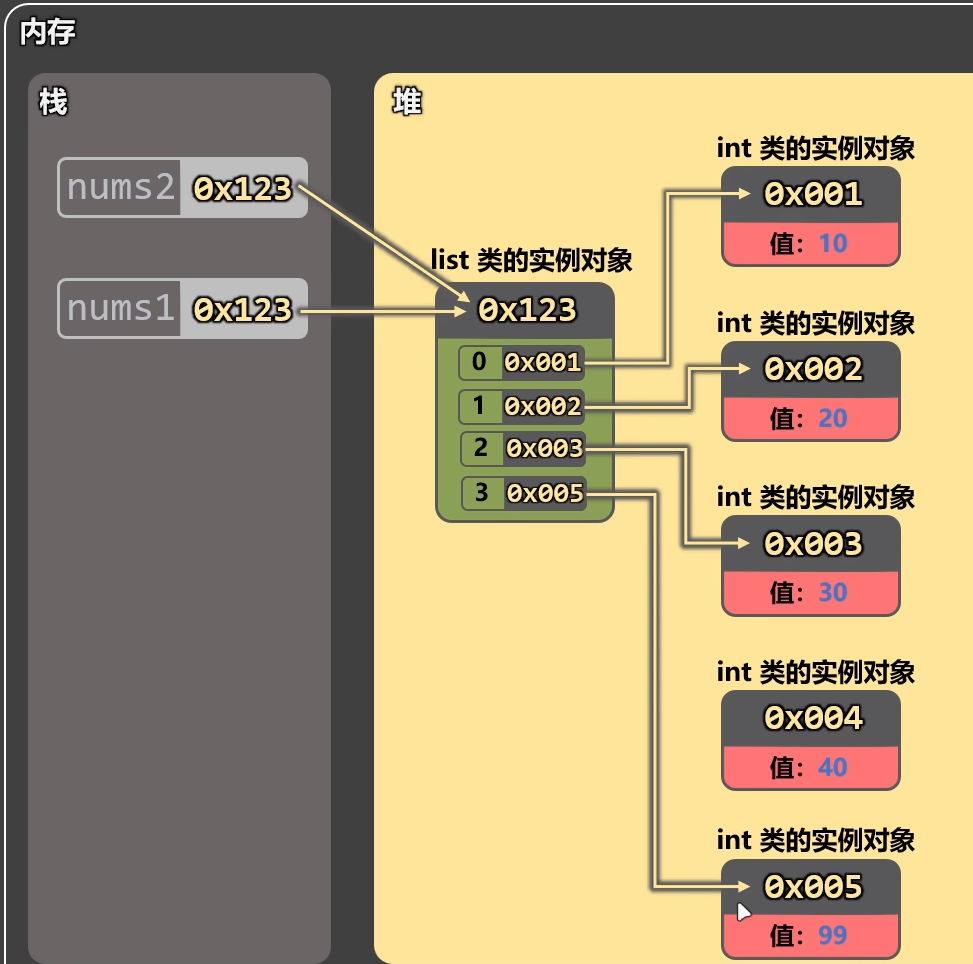
Task: Click the int object header 0x003
Action: click(811, 544)
